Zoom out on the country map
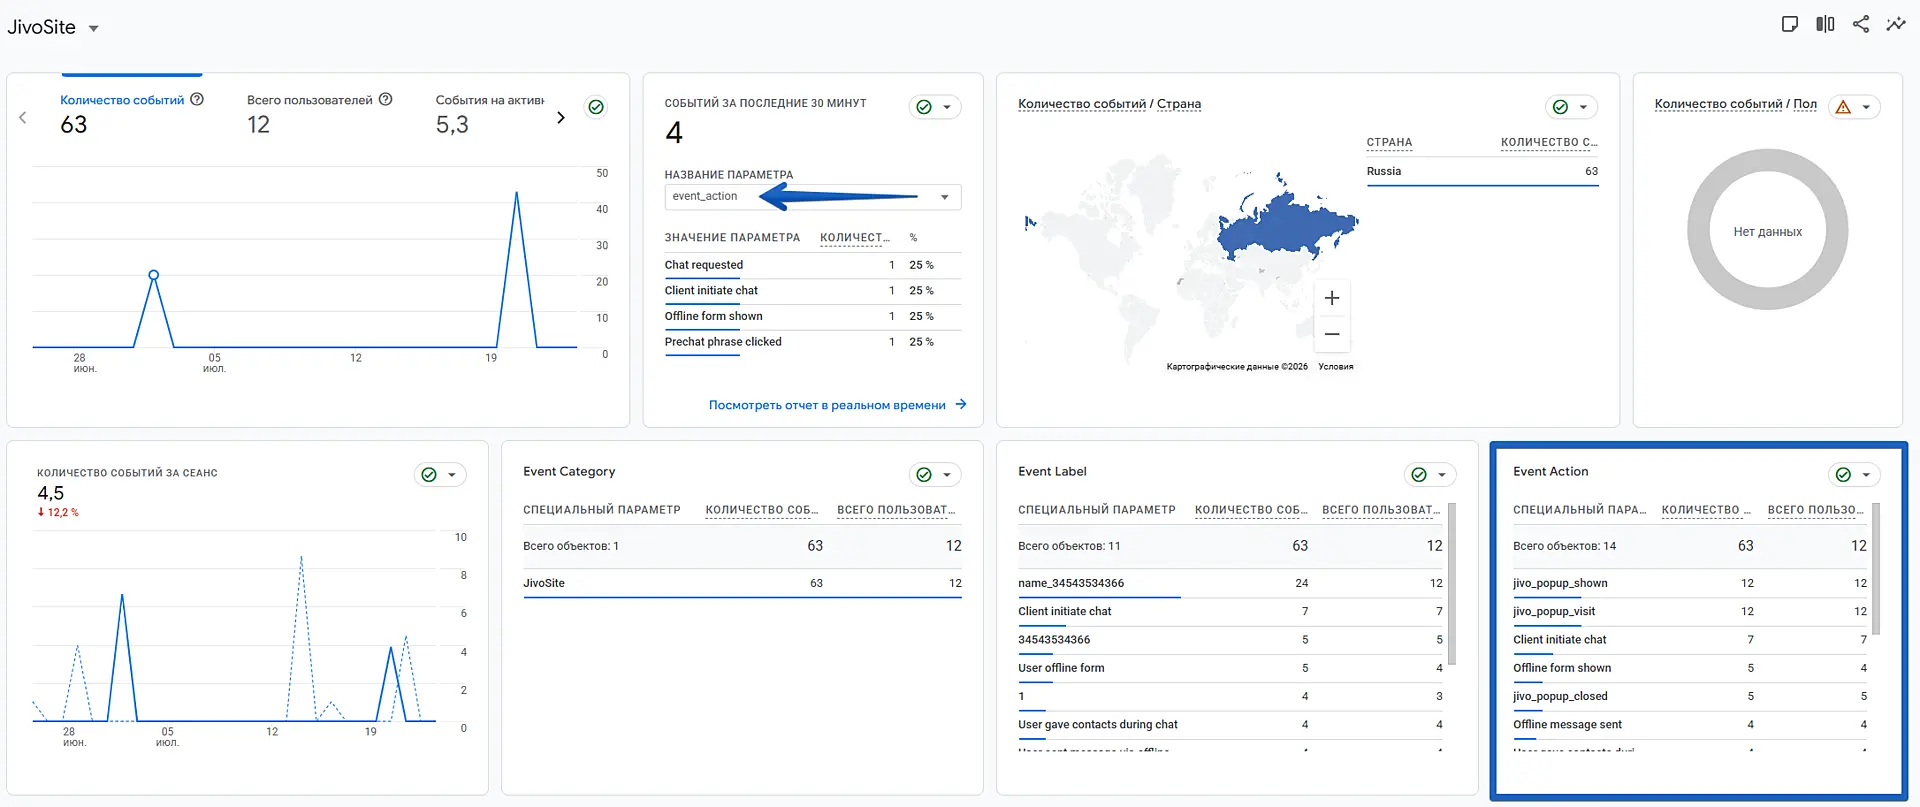The height and width of the screenshot is (807, 1920). tap(1332, 334)
